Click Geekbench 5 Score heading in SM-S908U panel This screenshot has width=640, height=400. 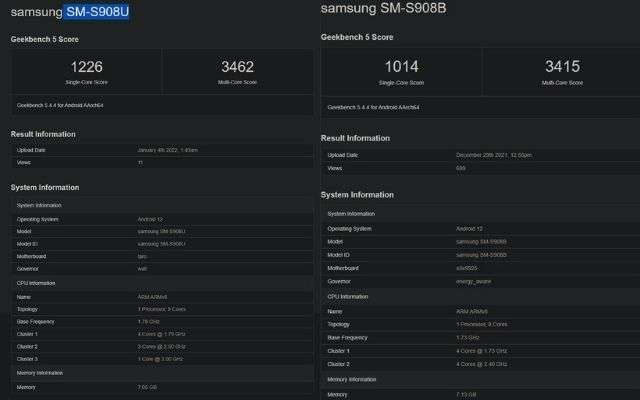pos(44,39)
